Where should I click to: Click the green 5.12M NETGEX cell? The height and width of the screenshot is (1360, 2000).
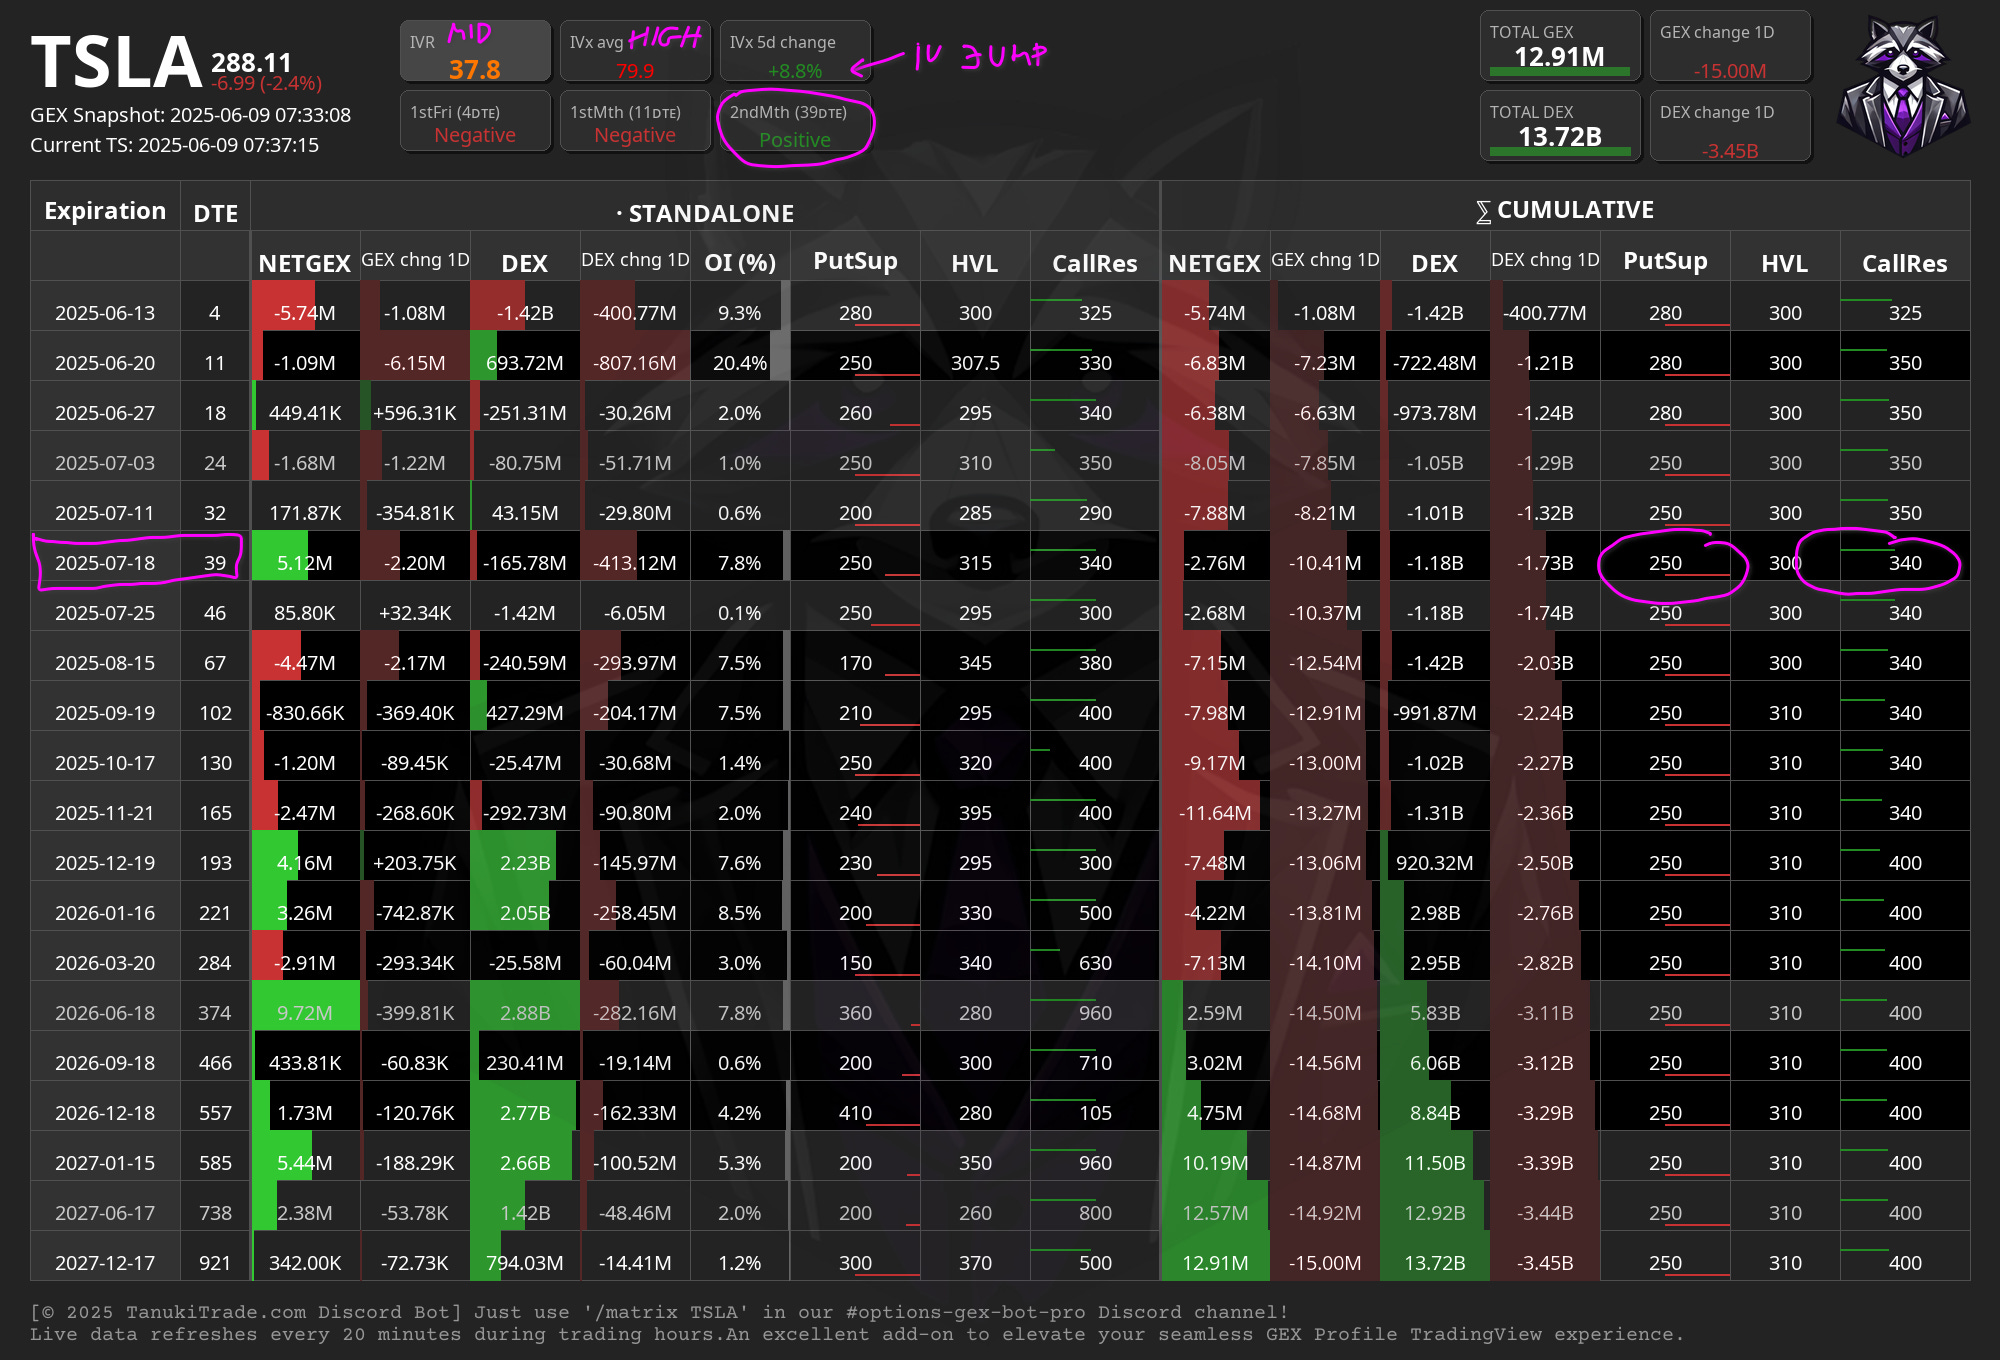(x=305, y=563)
